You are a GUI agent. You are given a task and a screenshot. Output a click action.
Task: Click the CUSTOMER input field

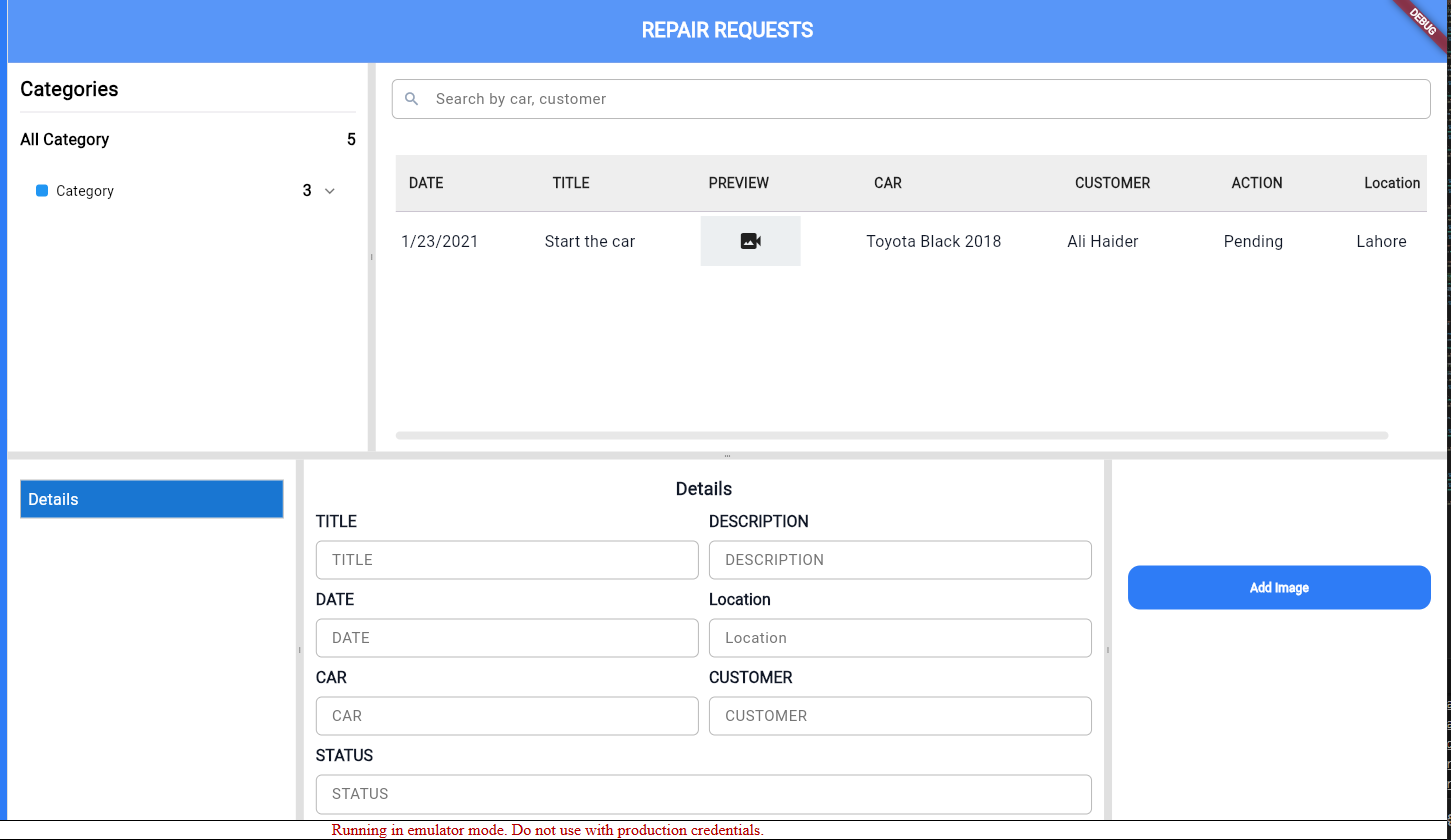[899, 716]
